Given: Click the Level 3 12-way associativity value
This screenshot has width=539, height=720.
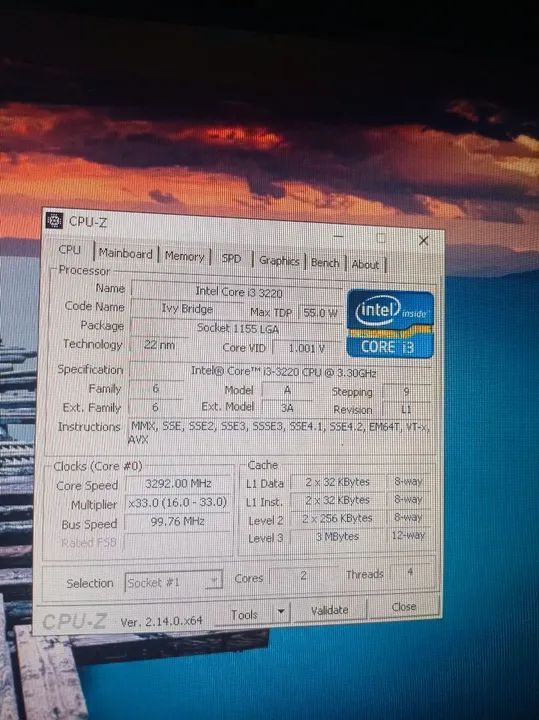Looking at the screenshot, I should [x=408, y=535].
